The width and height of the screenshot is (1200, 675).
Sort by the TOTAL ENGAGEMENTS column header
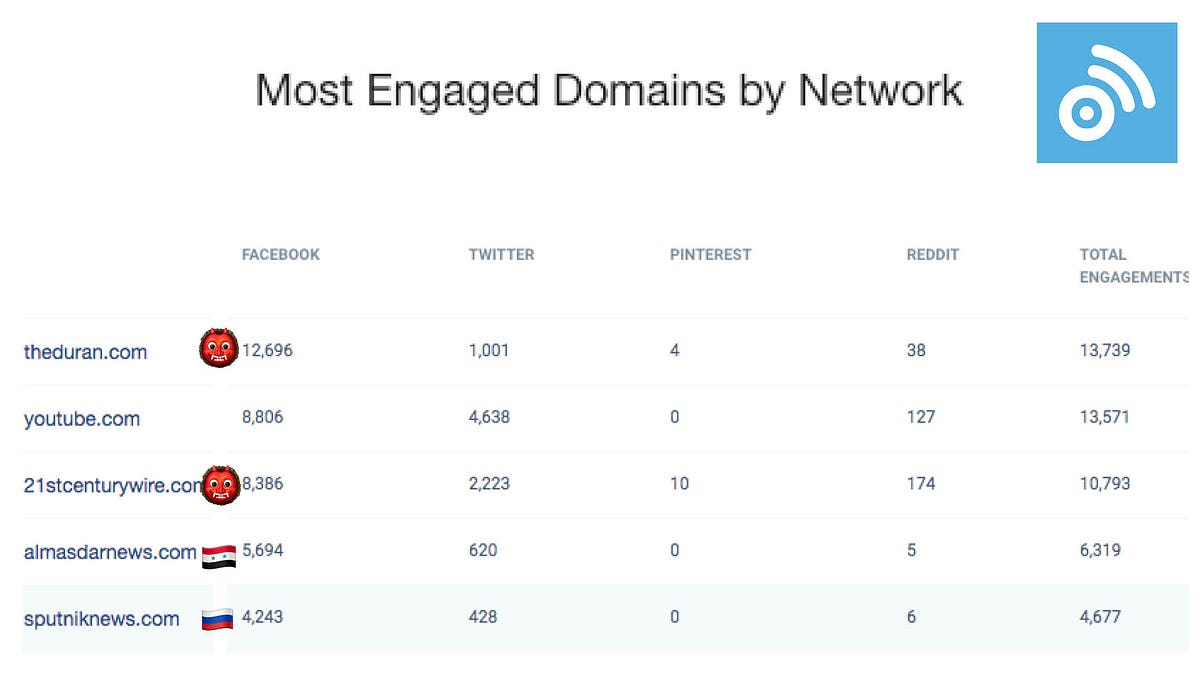(1134, 266)
